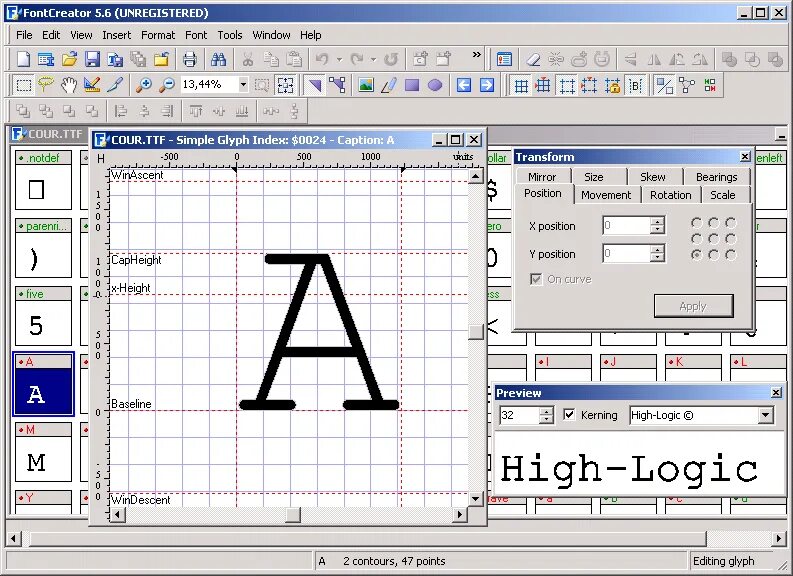Viewport: 793px width, 576px height.
Task: Toggle the show grid icon
Action: [x=521, y=85]
